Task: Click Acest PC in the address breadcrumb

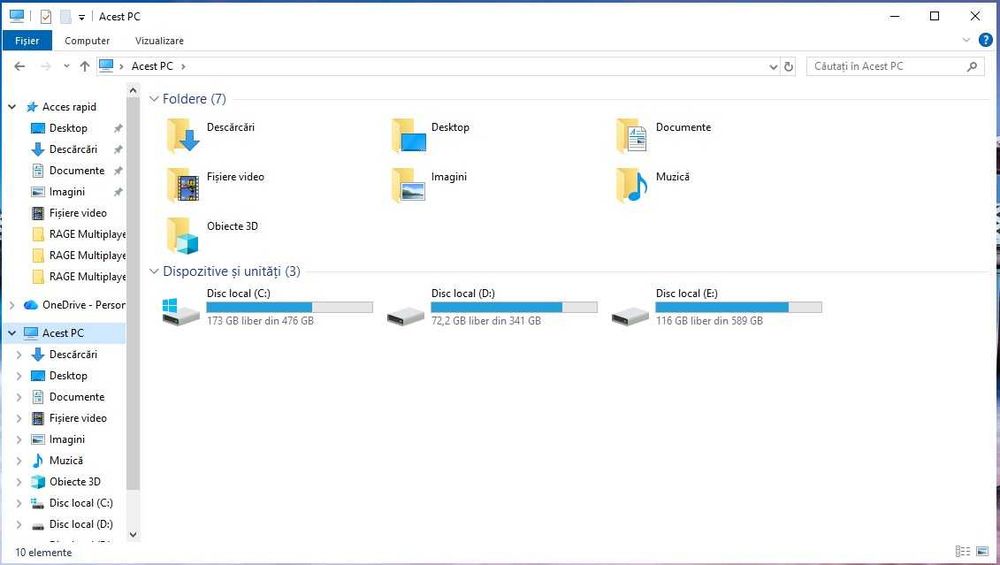Action: 152,66
